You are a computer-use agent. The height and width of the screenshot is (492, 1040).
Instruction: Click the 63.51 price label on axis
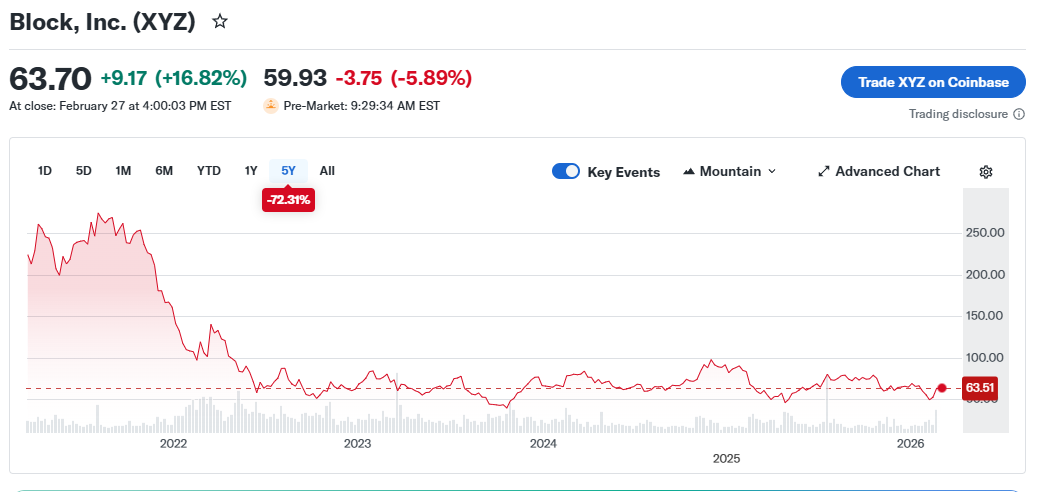tap(980, 388)
